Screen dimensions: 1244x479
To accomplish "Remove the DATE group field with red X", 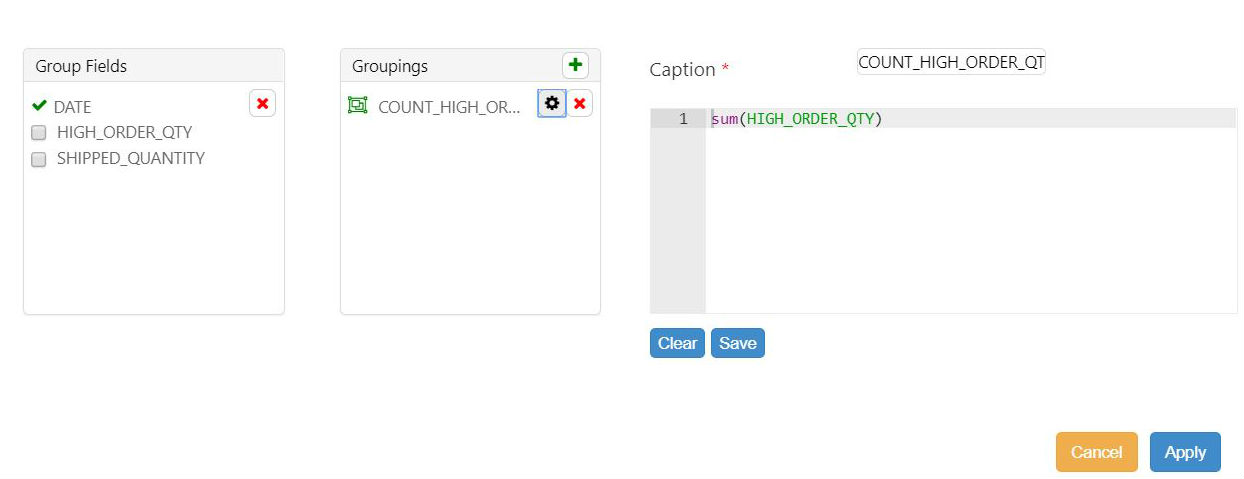I will pyautogui.click(x=262, y=104).
